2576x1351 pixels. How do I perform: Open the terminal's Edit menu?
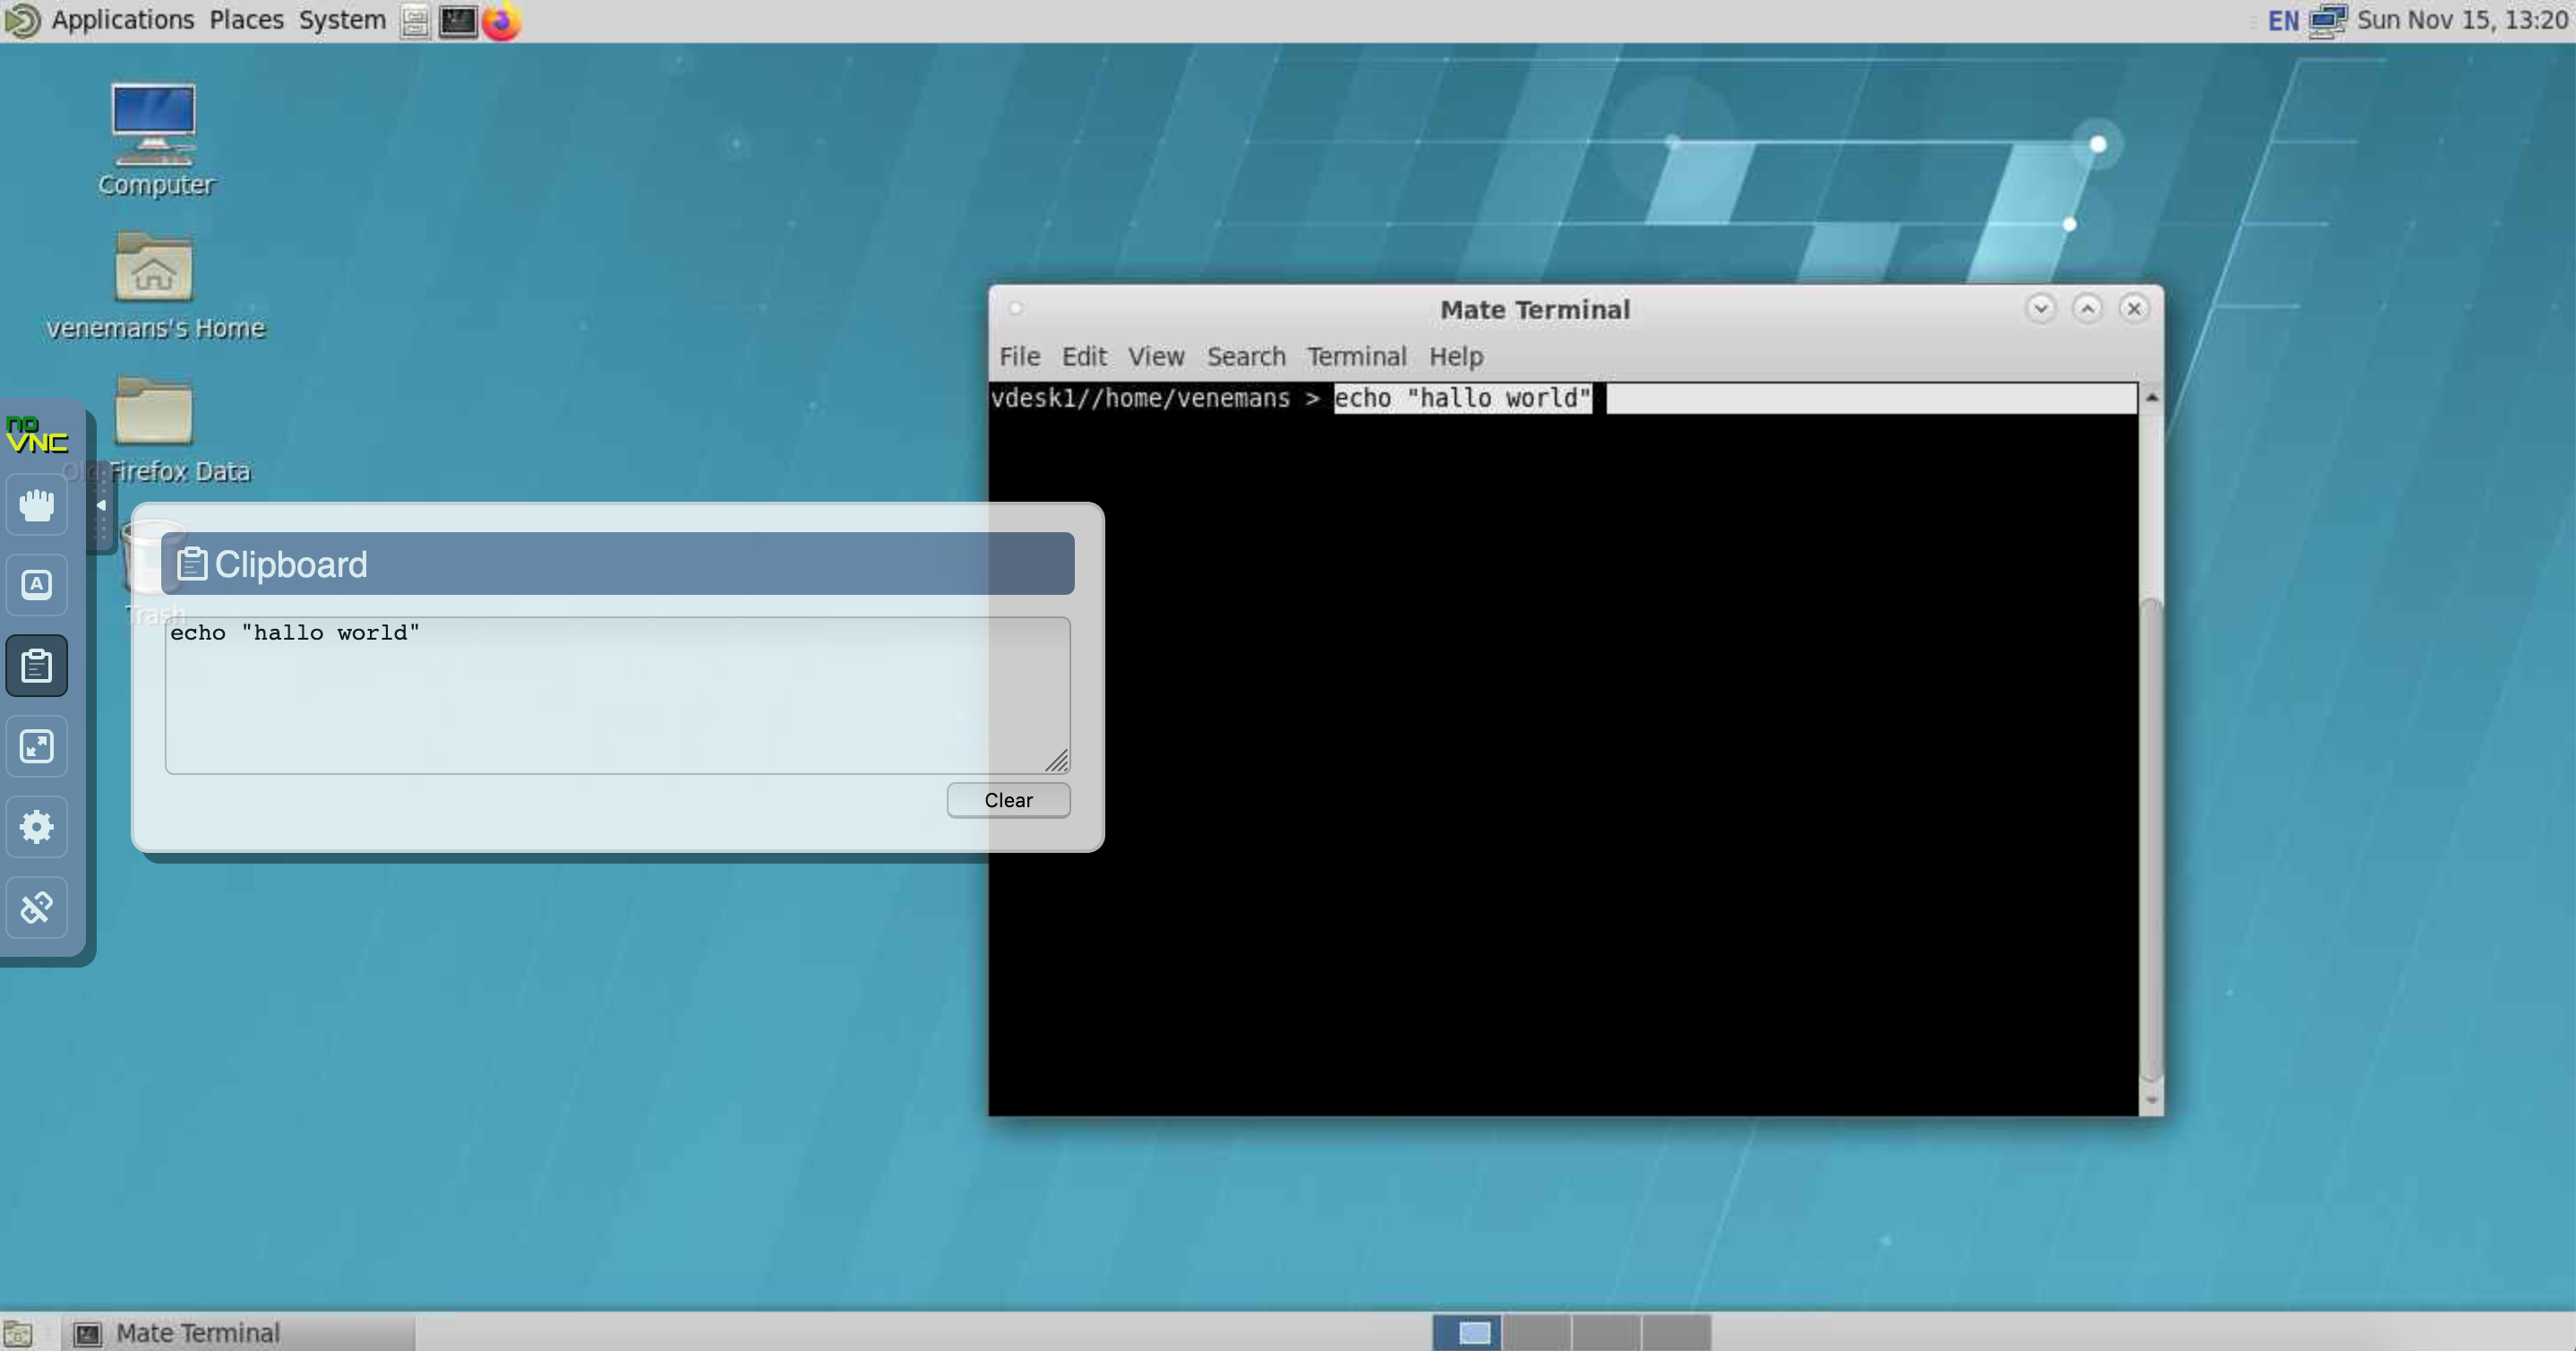(x=1083, y=356)
